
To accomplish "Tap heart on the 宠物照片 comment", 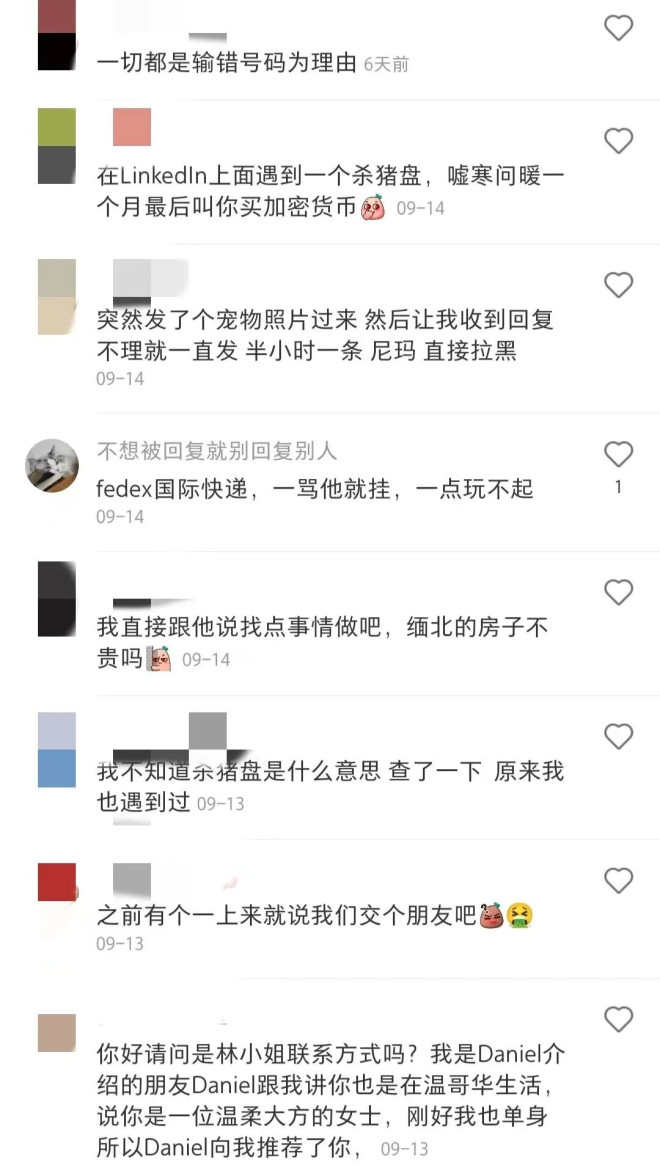I will click(618, 285).
